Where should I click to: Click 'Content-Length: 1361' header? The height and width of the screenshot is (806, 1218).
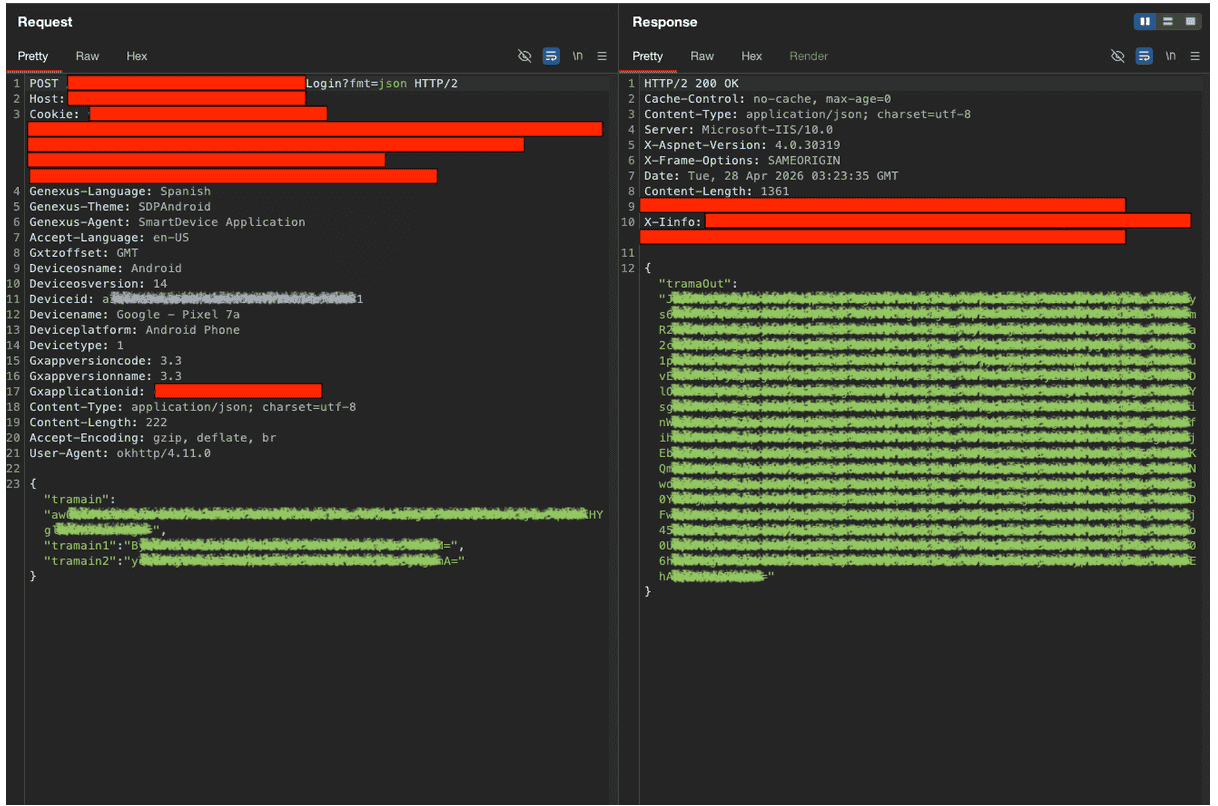click(716, 191)
